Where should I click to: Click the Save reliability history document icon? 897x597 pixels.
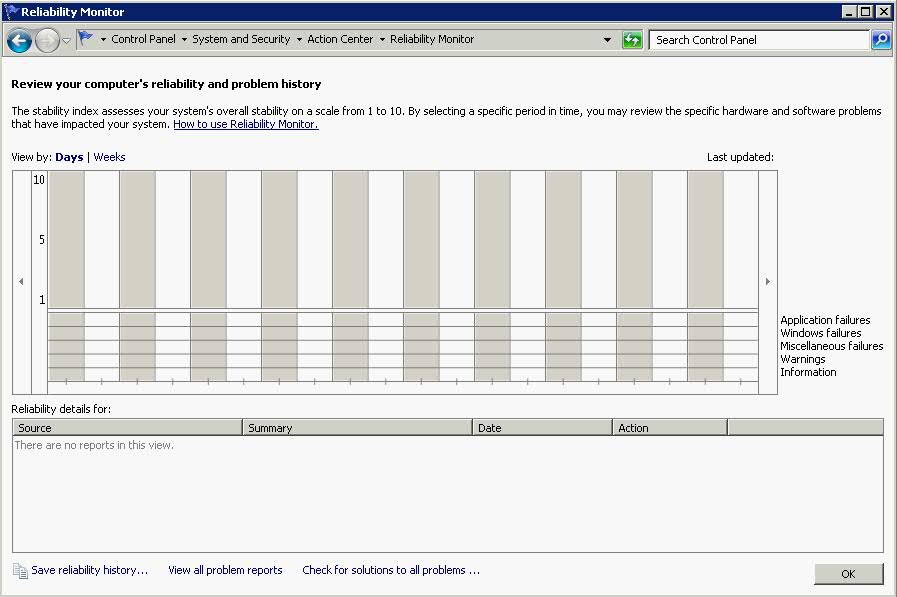[20, 571]
